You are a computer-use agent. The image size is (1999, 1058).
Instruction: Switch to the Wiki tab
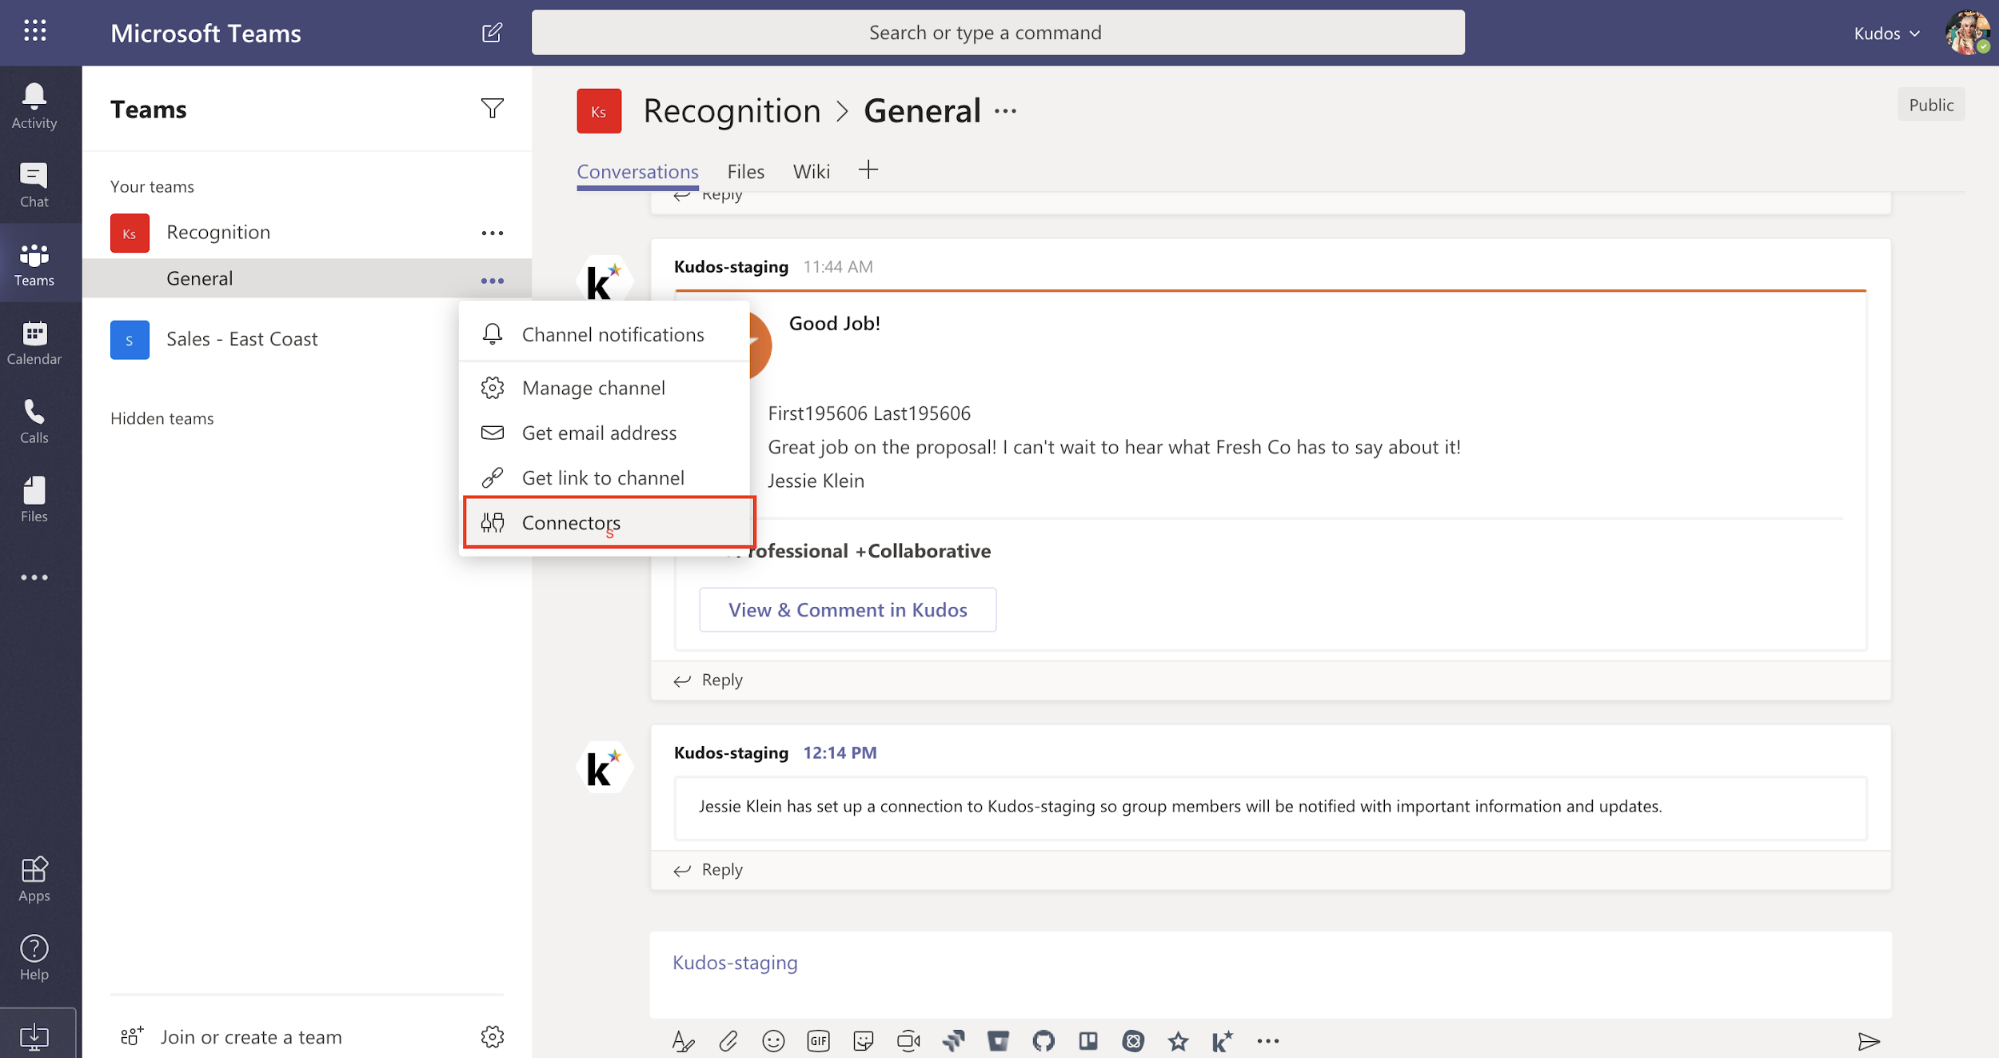point(811,171)
